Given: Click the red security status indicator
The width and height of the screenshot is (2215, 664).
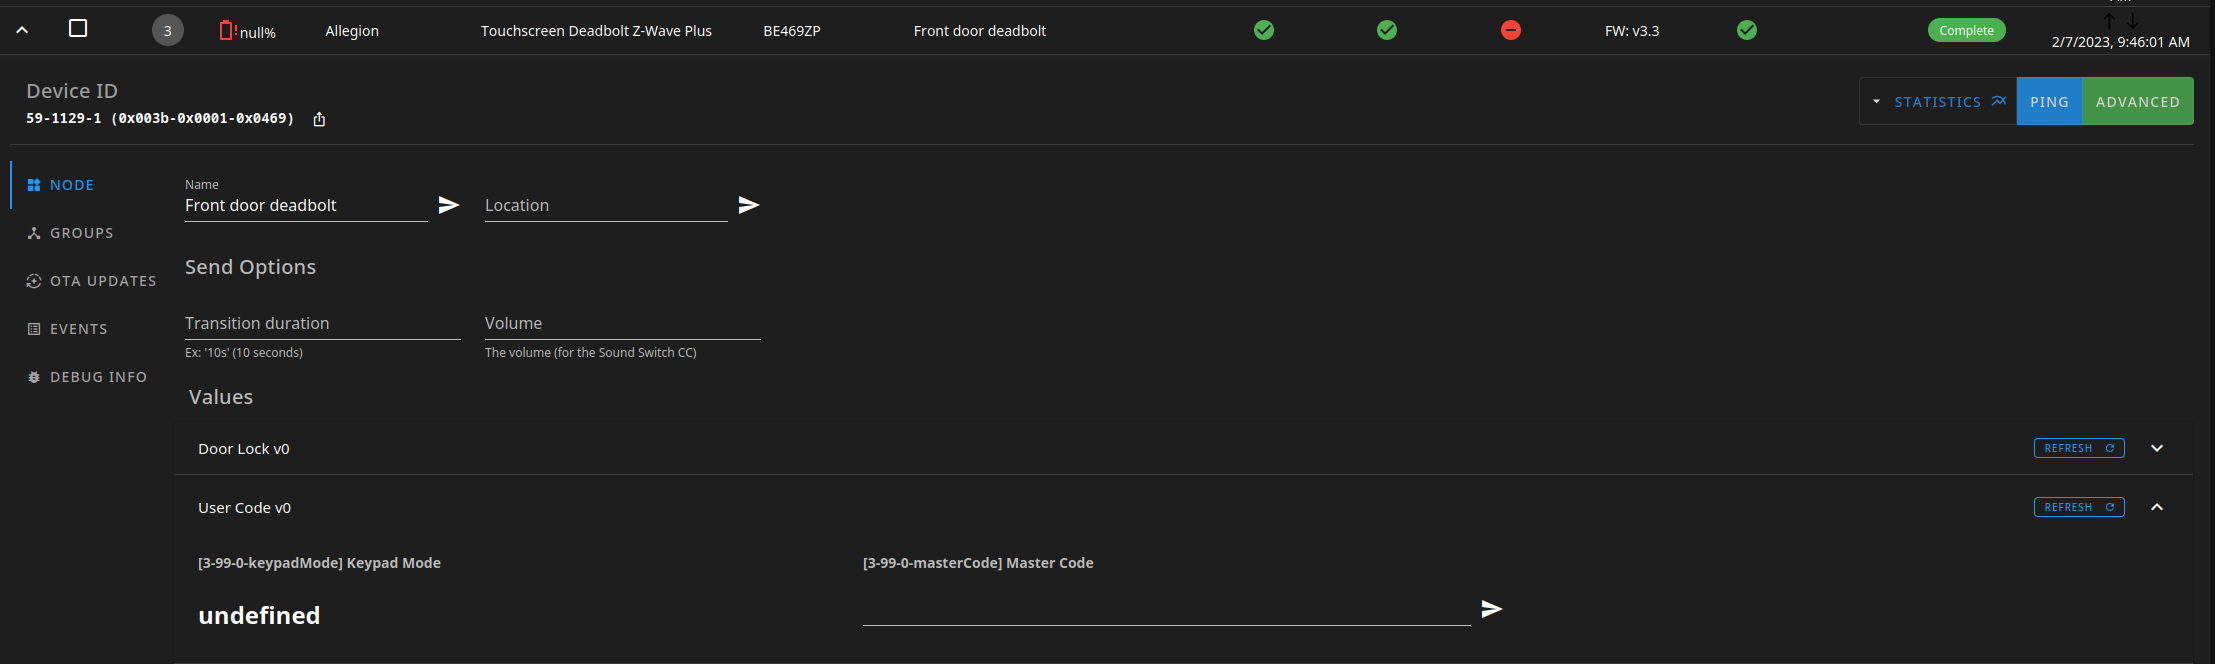Looking at the screenshot, I should click(1510, 30).
